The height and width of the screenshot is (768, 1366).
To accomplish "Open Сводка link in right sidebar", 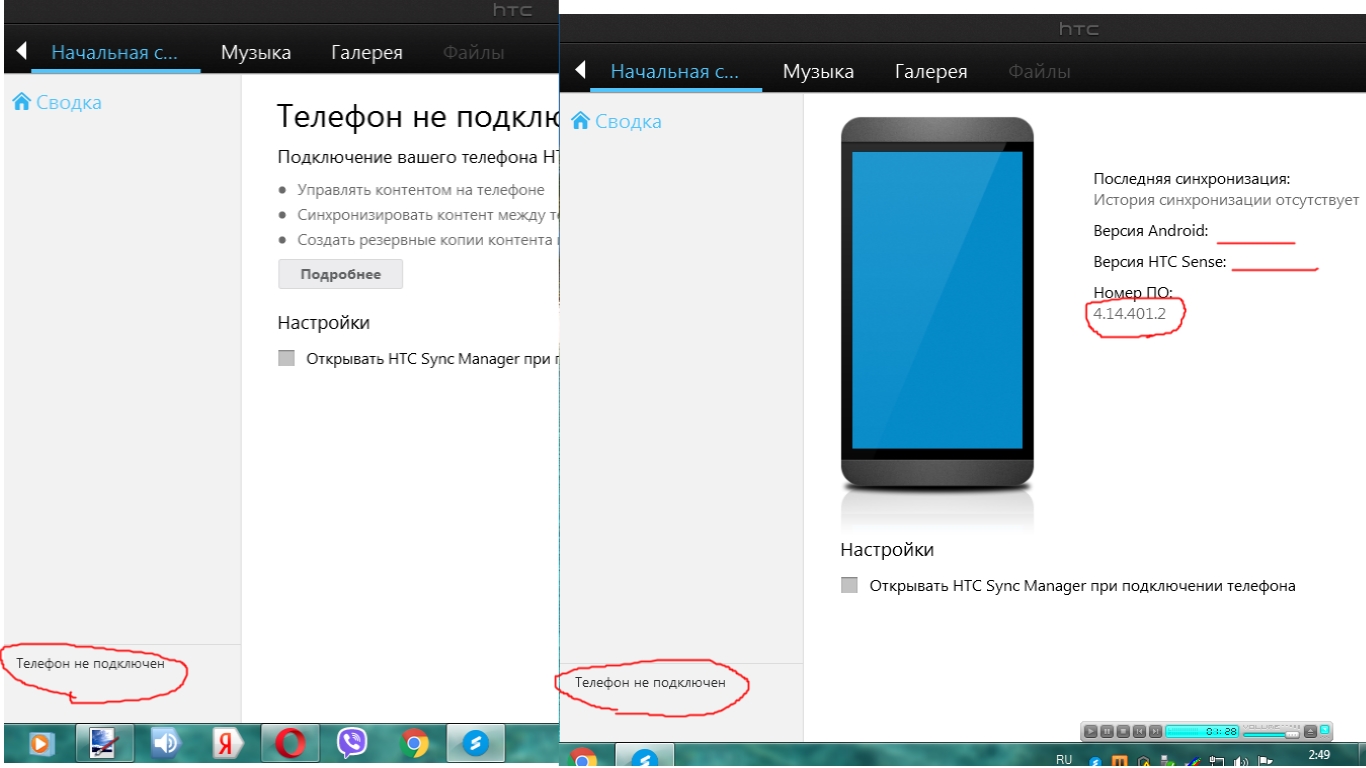I will [x=628, y=121].
